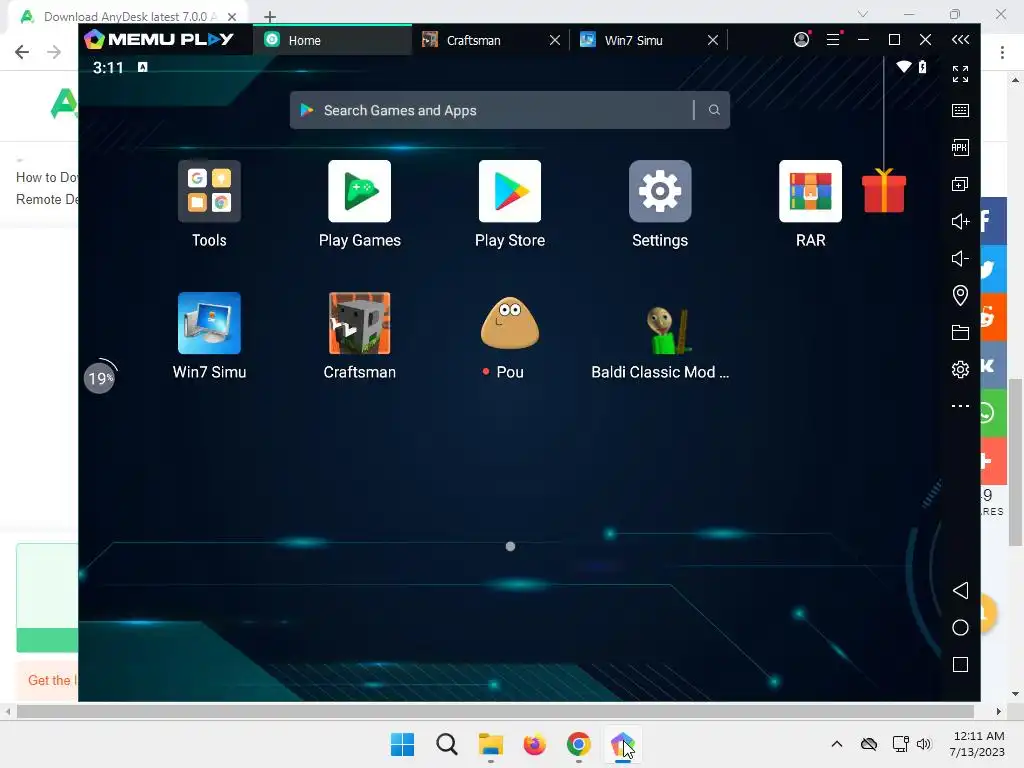The image size is (1024, 768).
Task: Open MEmu account profile icon
Action: 801,39
